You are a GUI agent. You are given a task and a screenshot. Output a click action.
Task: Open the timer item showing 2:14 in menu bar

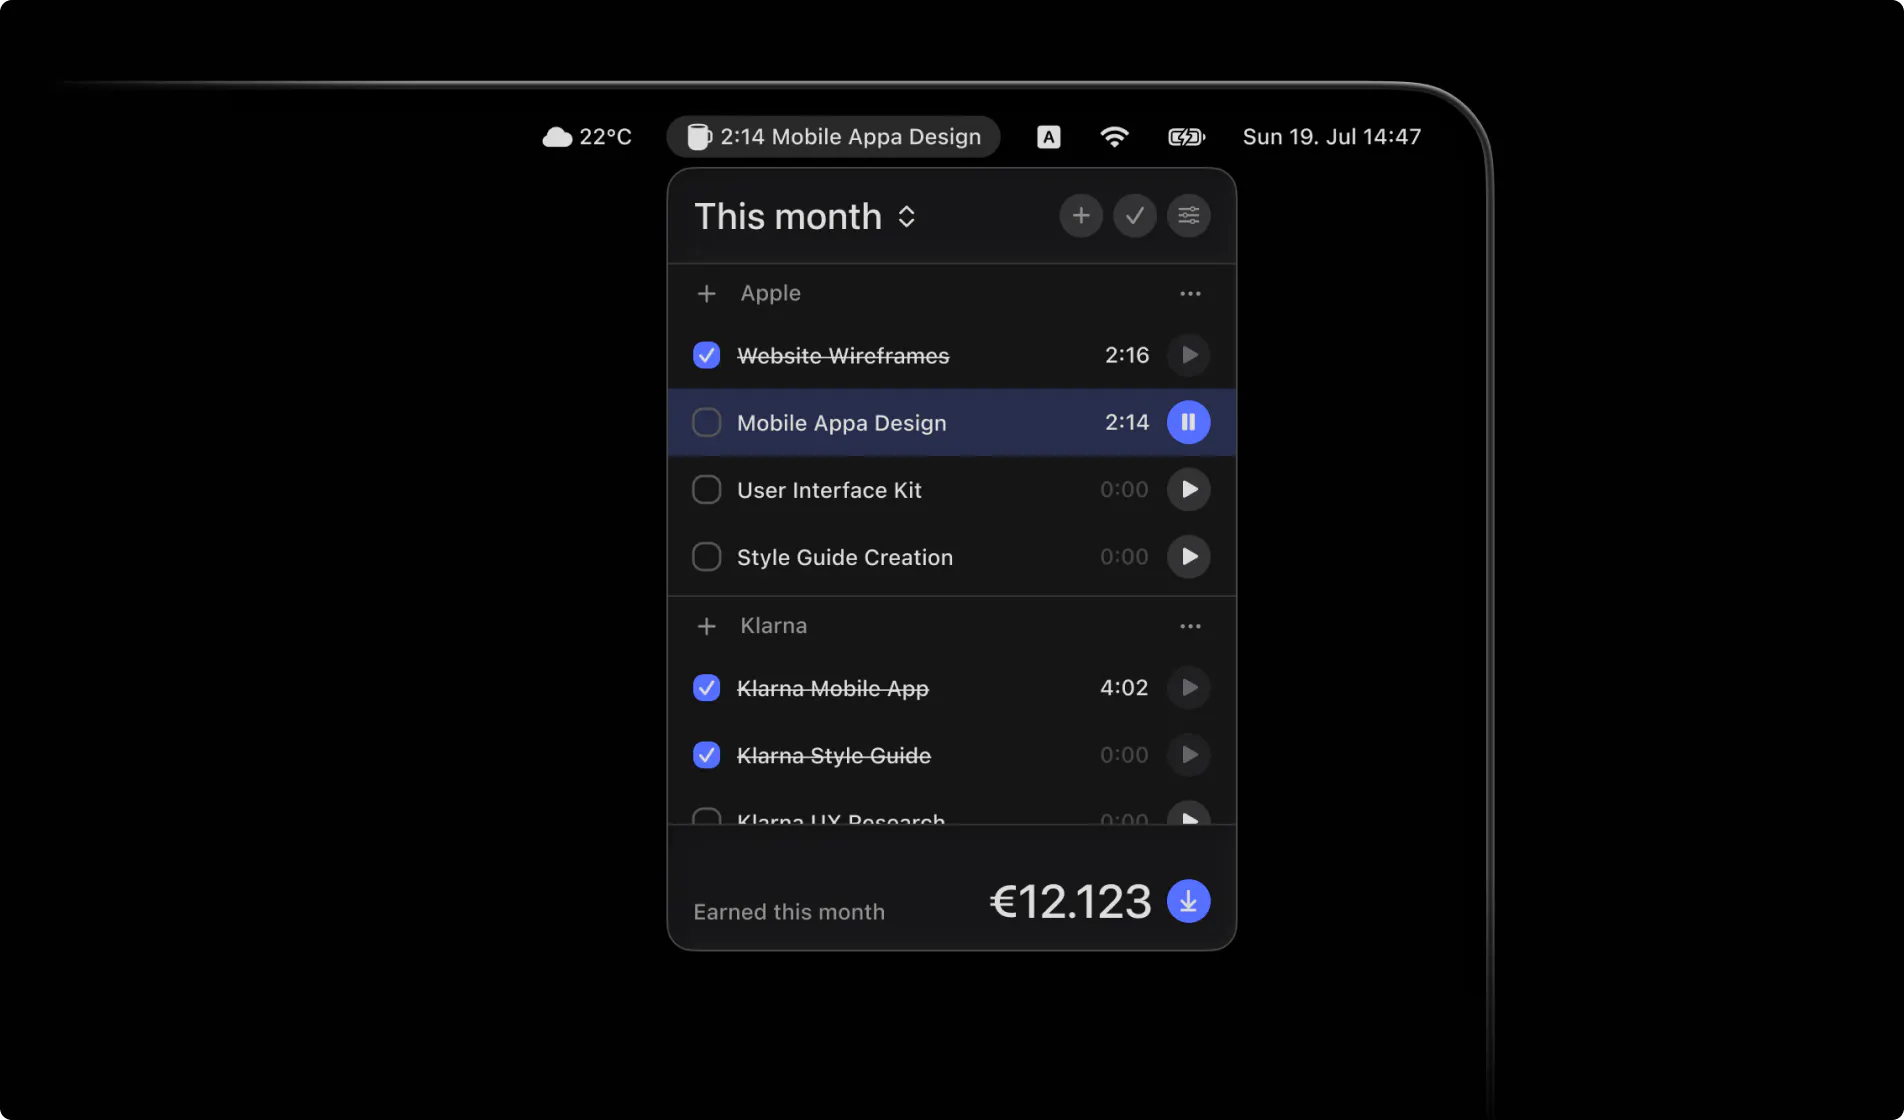[x=834, y=137]
